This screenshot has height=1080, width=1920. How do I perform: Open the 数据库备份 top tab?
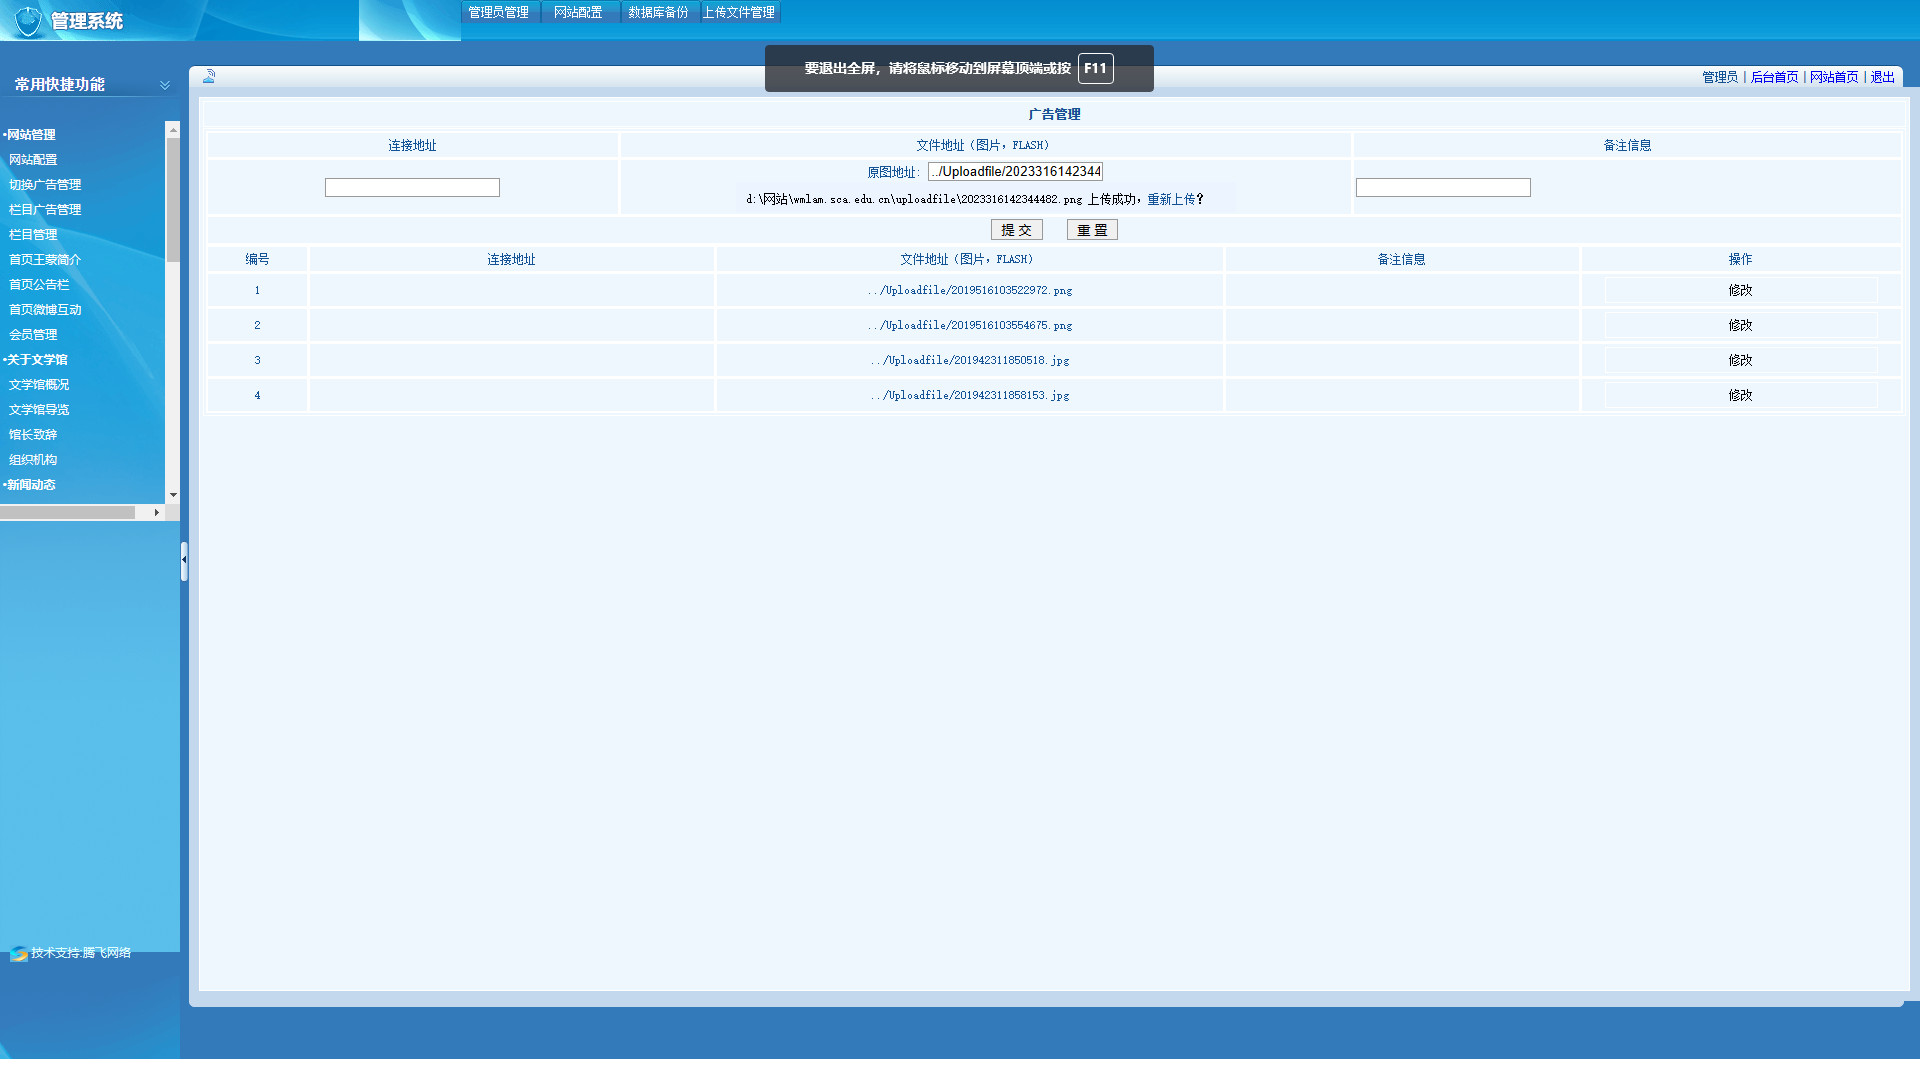[658, 12]
